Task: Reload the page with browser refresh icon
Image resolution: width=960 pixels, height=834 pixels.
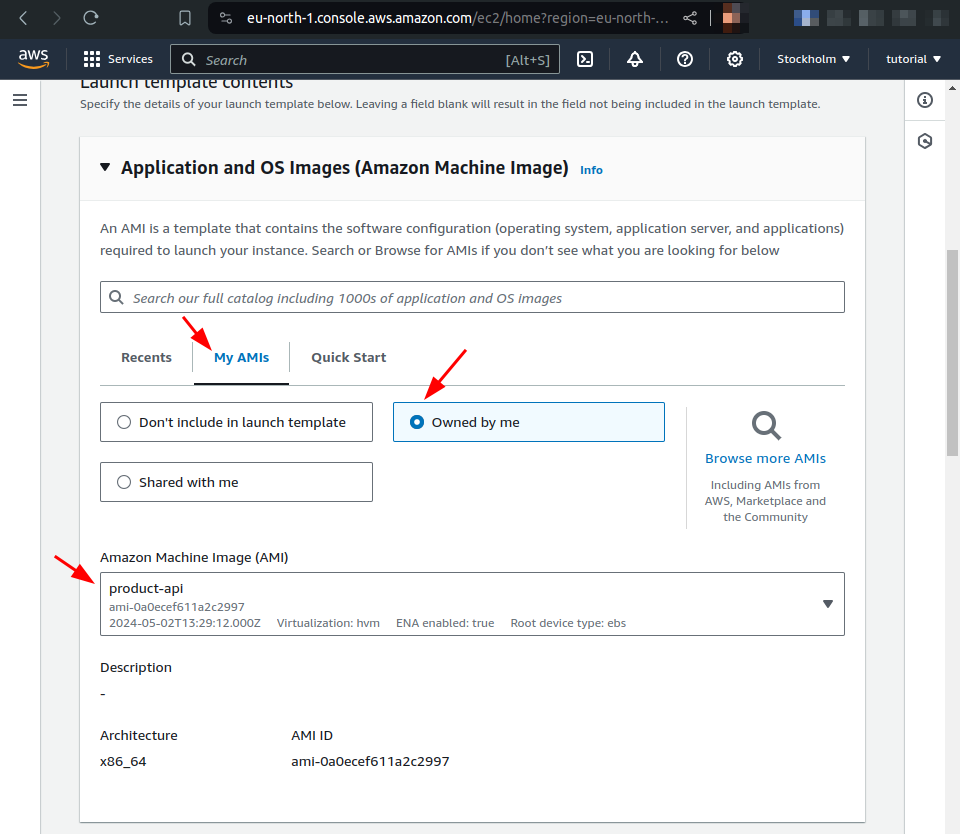Action: coord(91,18)
